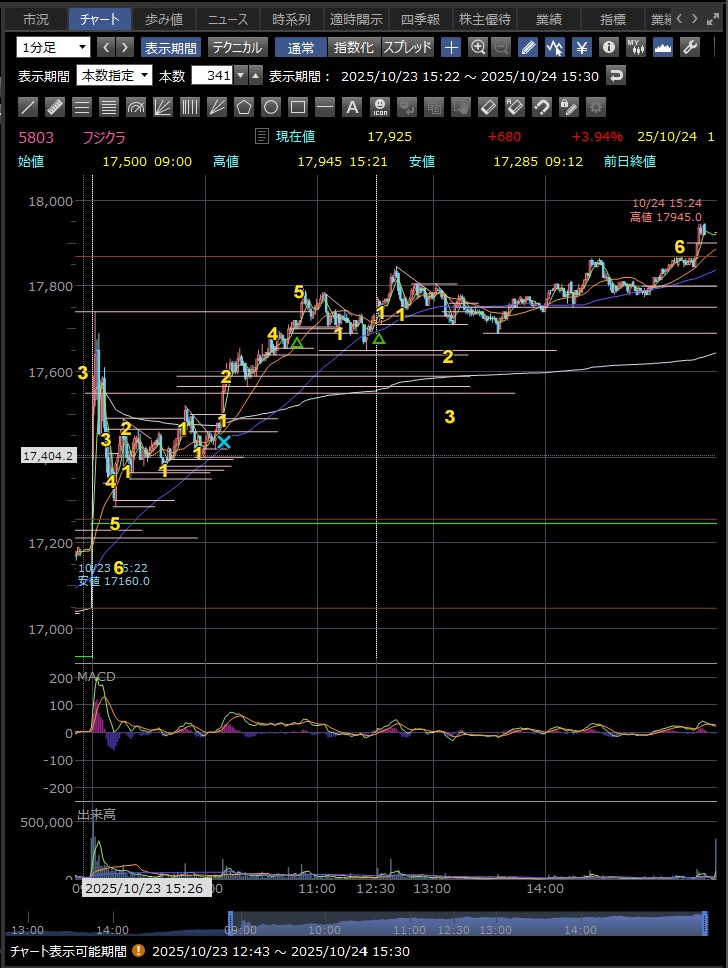
Task: Toggle the スプレッド mode
Action: pyautogui.click(x=408, y=47)
